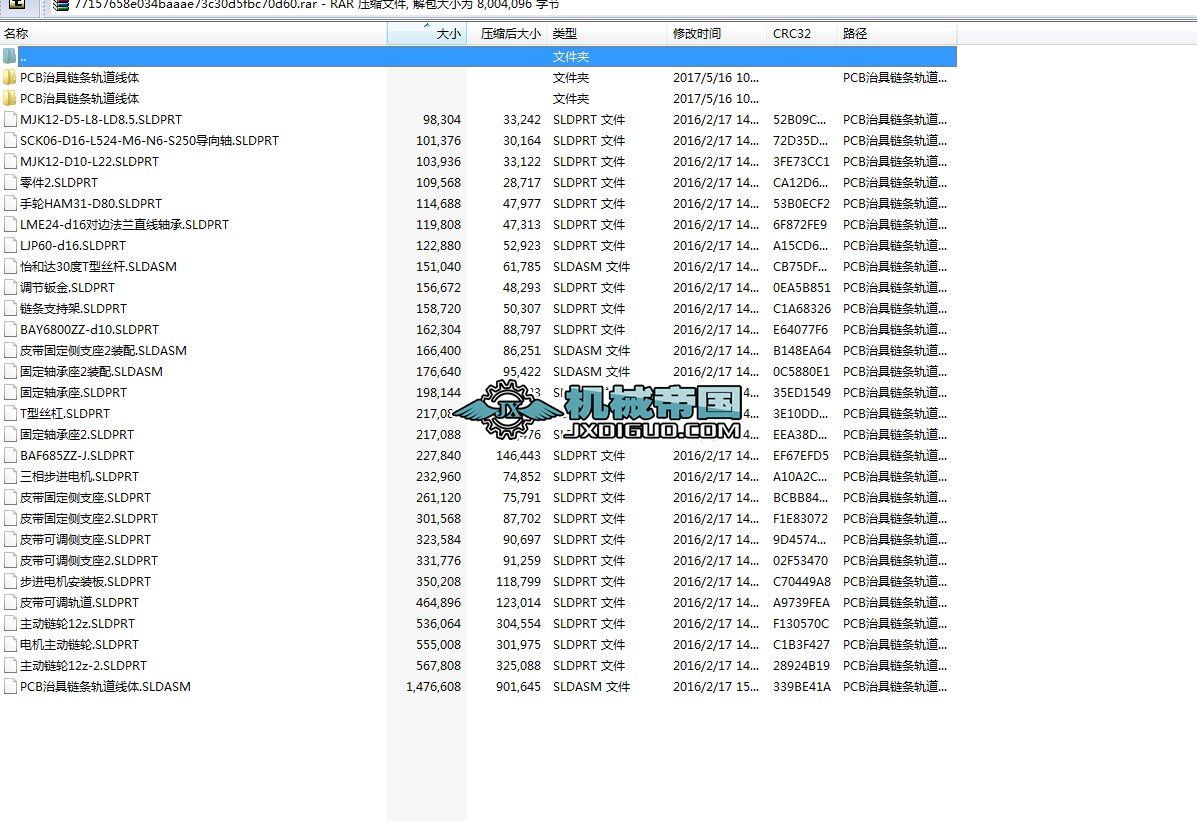The height and width of the screenshot is (821, 1197).
Task: Click the compressed size value 901,645
Action: click(518, 687)
